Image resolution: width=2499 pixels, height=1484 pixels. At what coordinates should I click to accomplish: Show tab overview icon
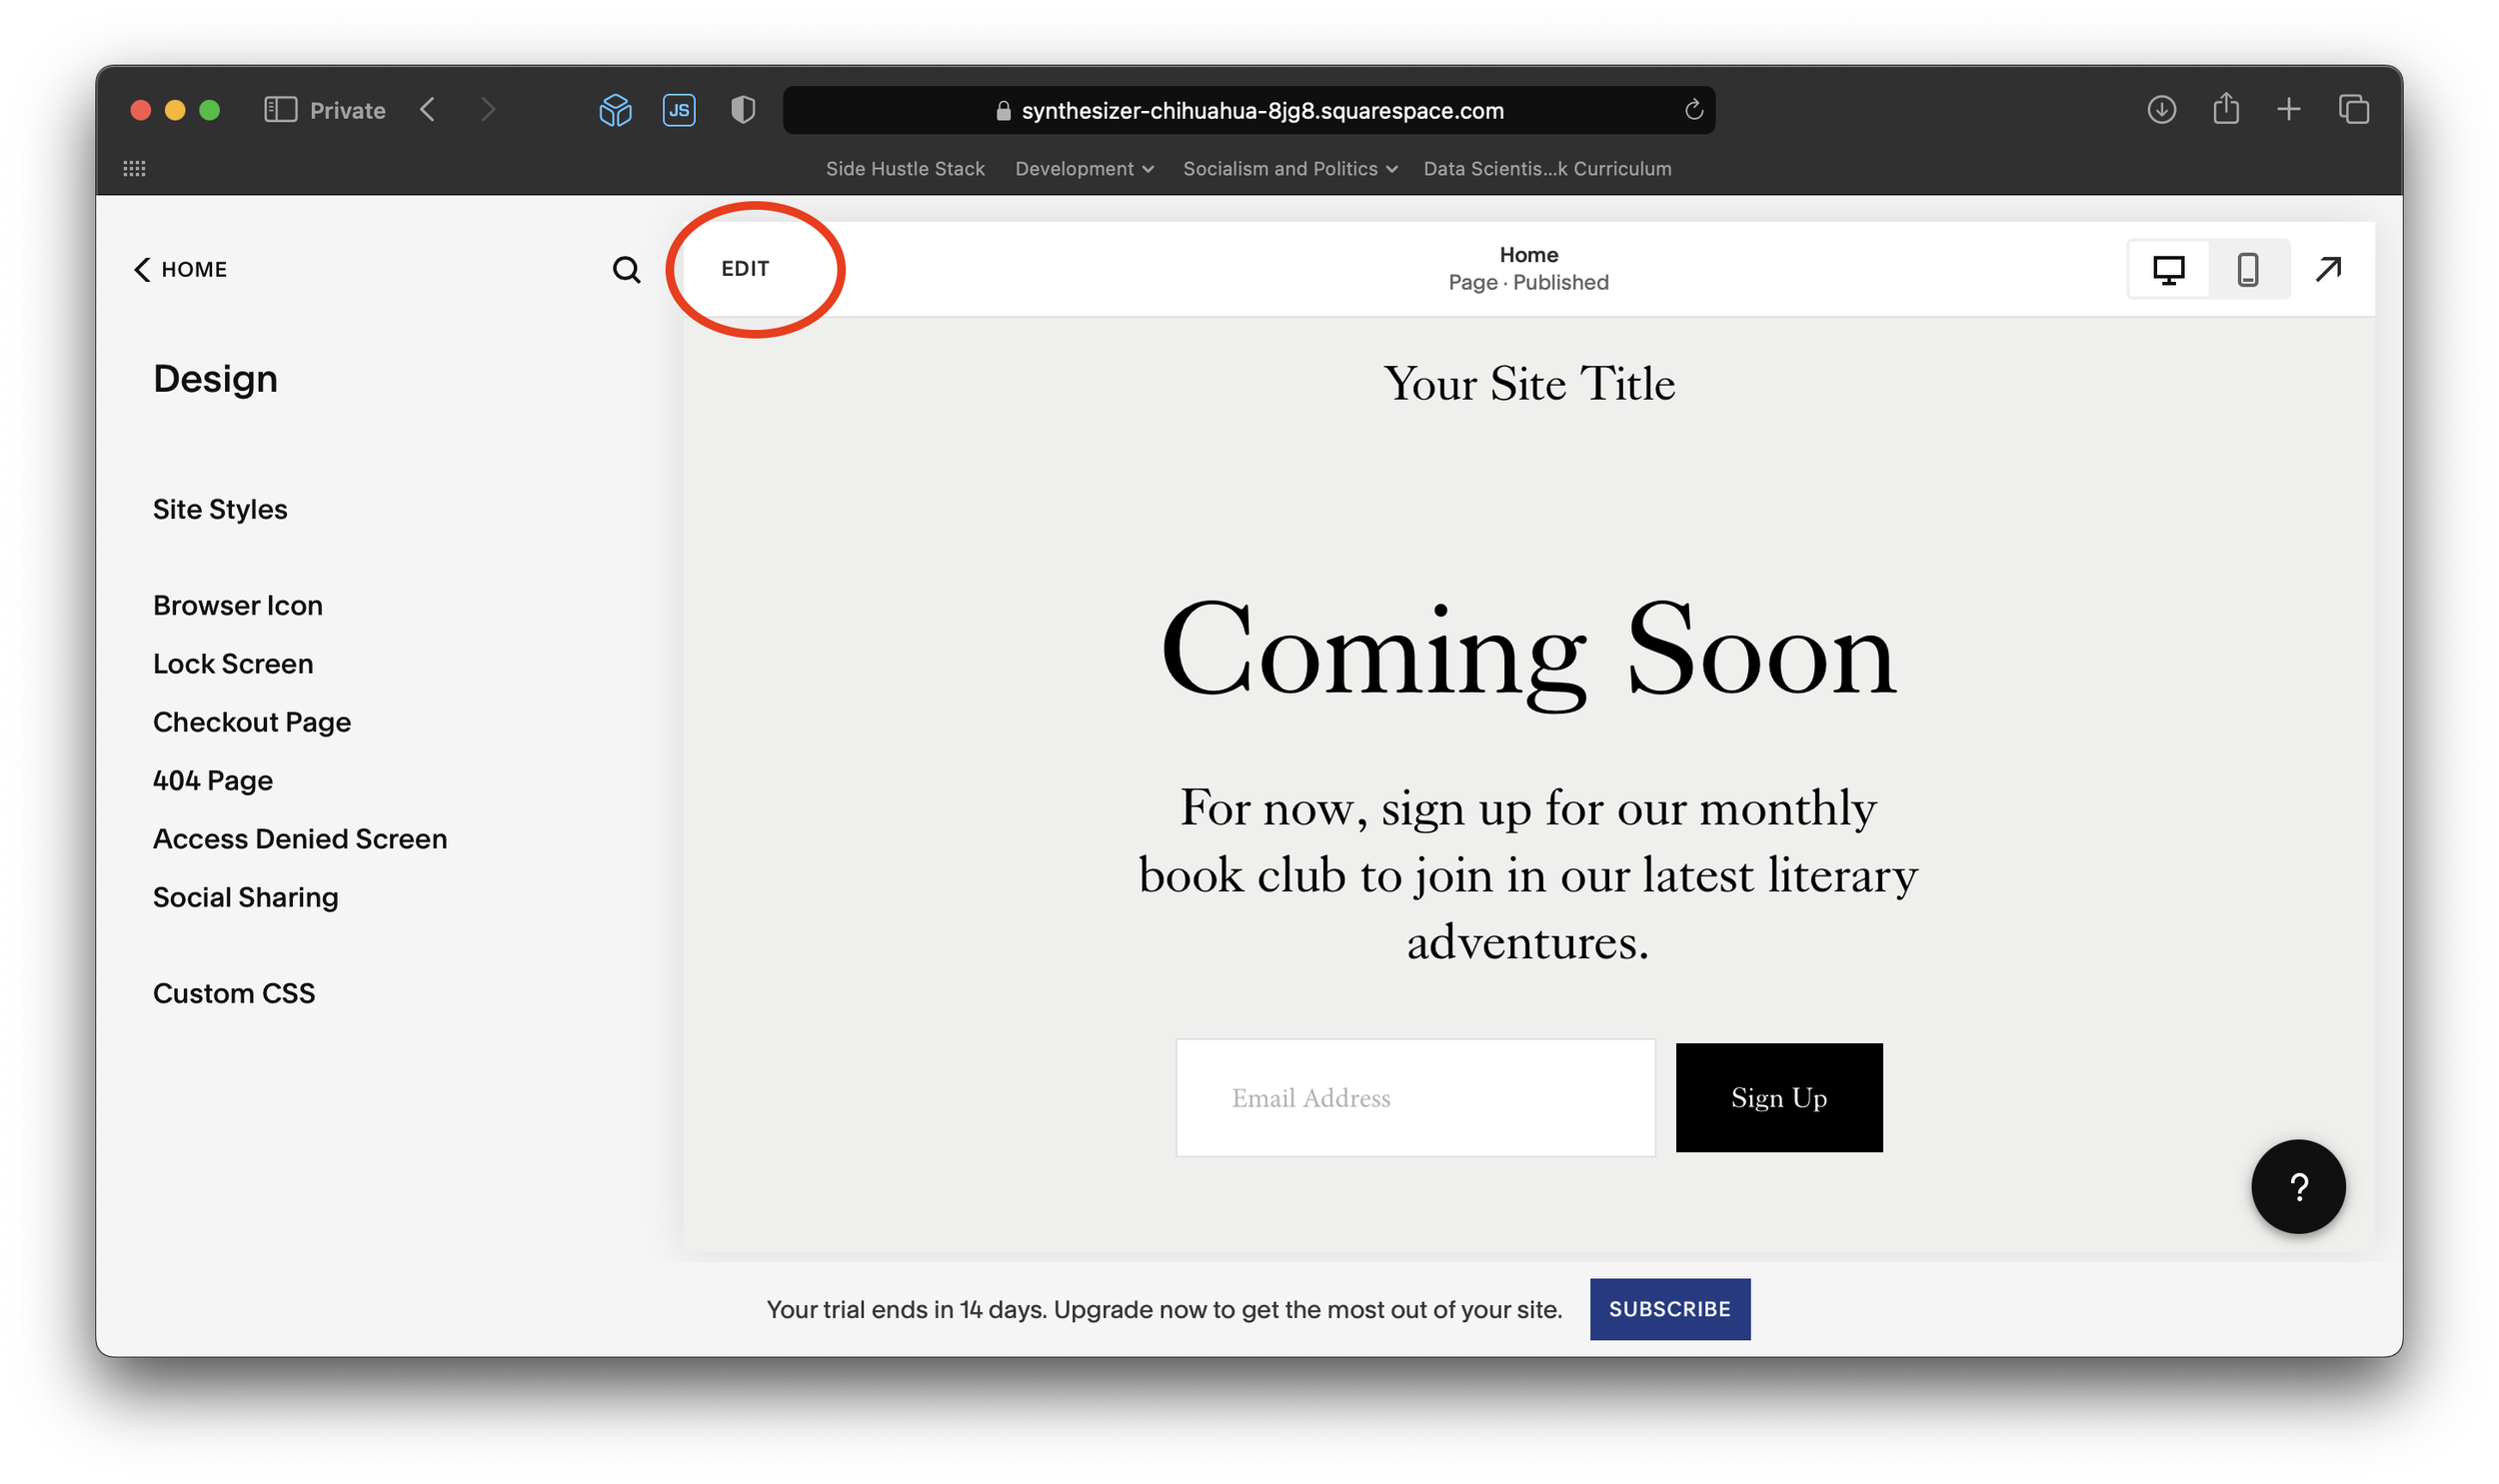pos(2353,110)
